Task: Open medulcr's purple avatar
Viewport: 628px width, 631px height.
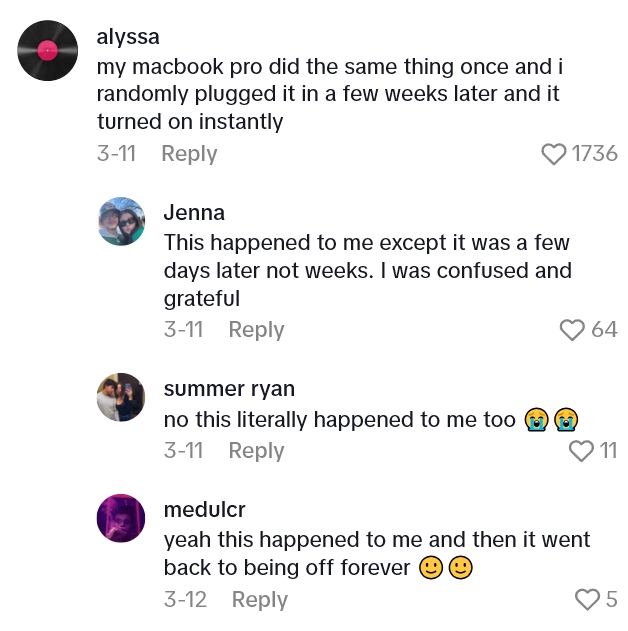Action: (122, 518)
